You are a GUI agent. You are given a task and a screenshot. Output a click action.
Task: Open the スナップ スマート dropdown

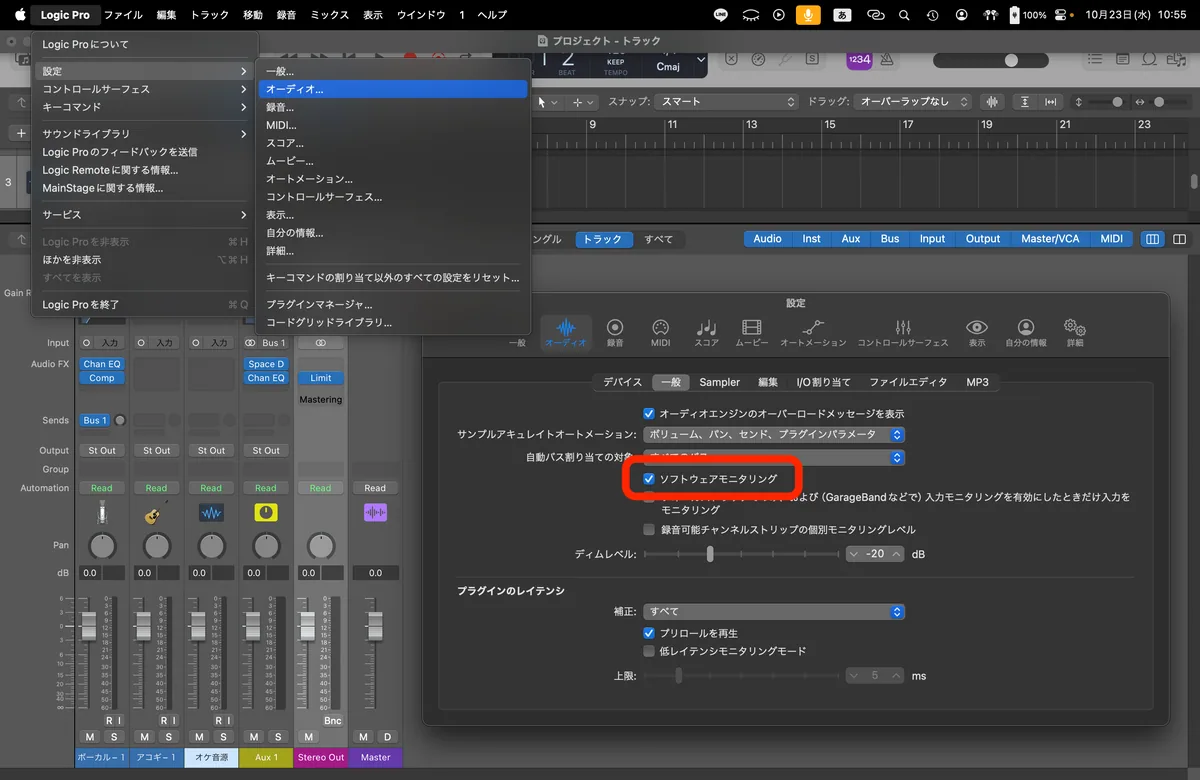[727, 102]
